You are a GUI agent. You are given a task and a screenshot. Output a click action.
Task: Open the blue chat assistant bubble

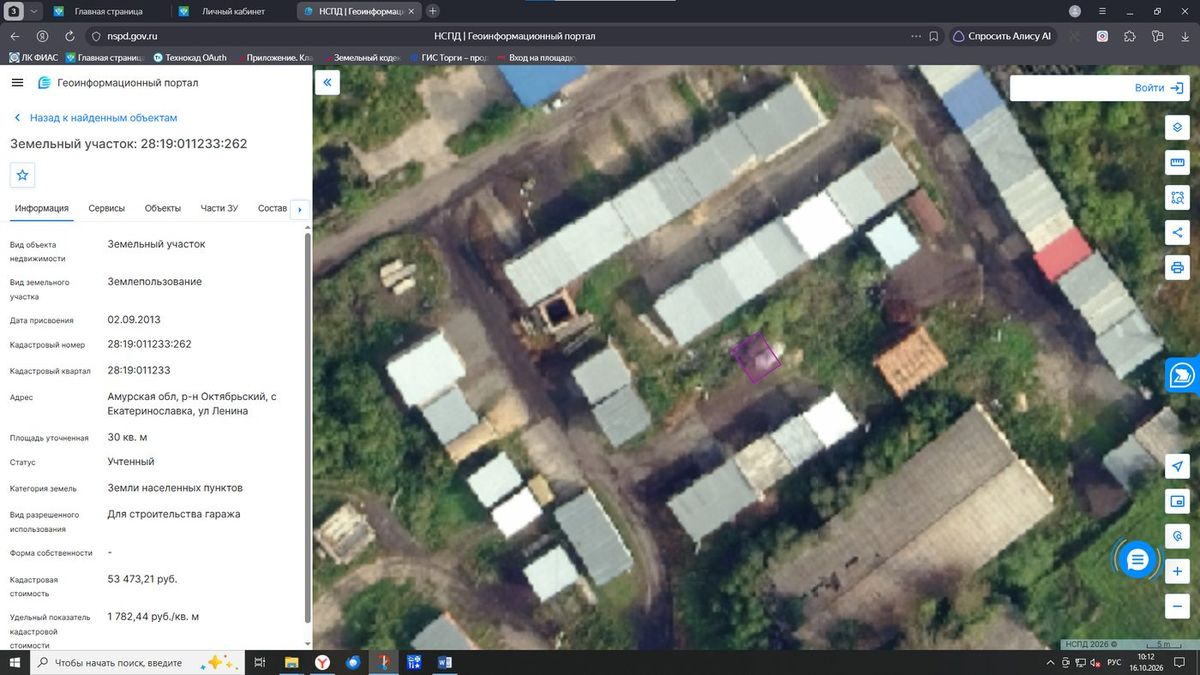[1136, 560]
